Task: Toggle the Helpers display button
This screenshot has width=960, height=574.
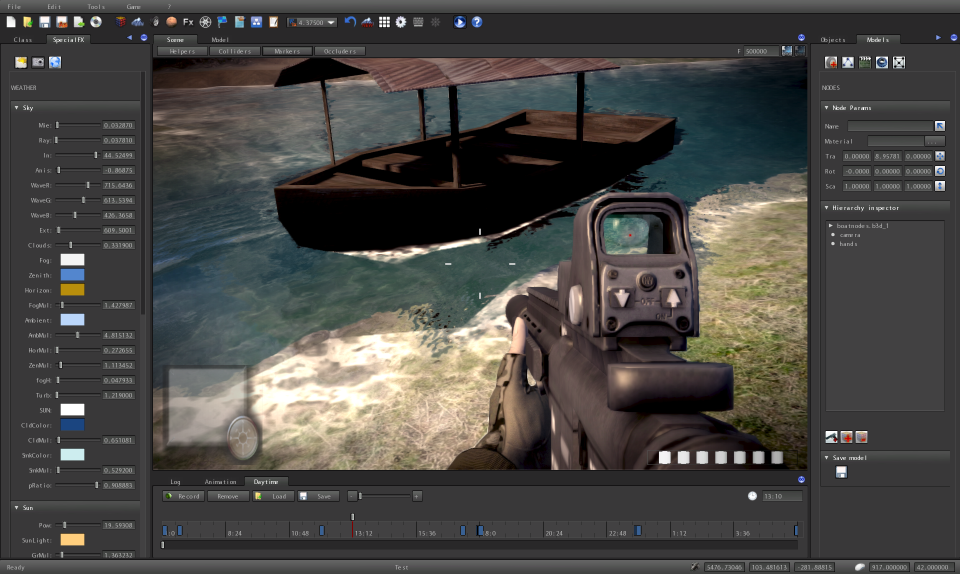Action: click(182, 51)
